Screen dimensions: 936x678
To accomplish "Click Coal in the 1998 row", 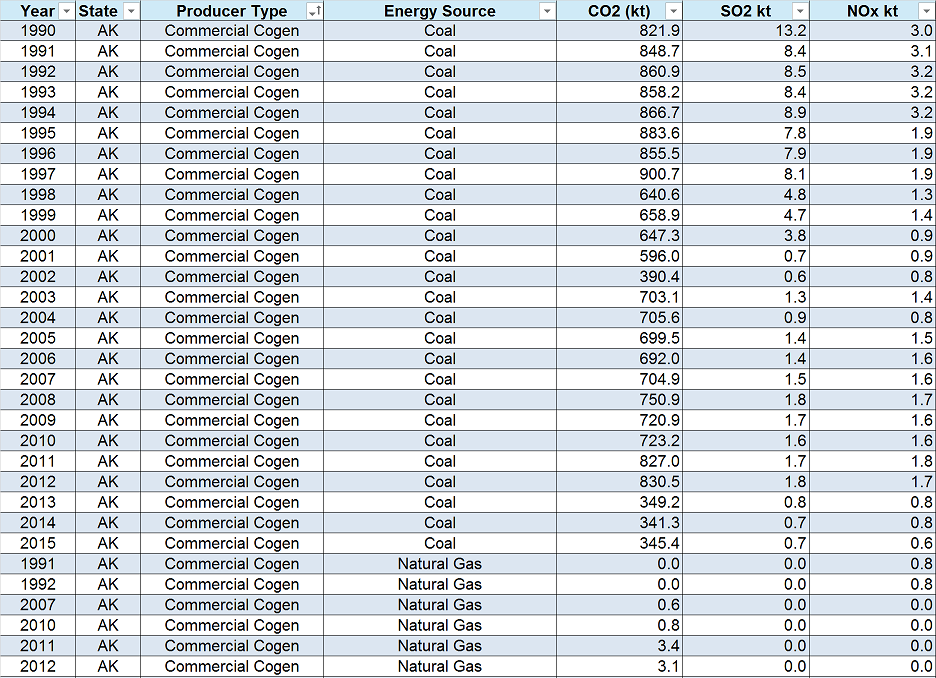I will coord(440,195).
